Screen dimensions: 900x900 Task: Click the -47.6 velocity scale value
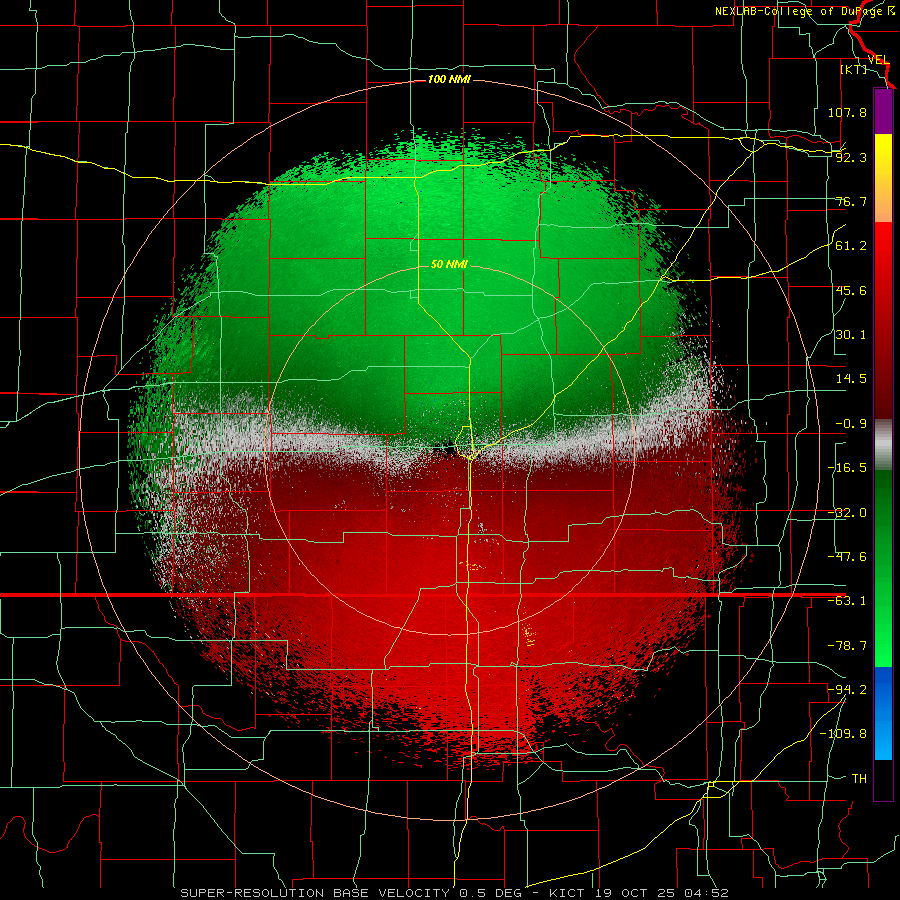point(847,557)
